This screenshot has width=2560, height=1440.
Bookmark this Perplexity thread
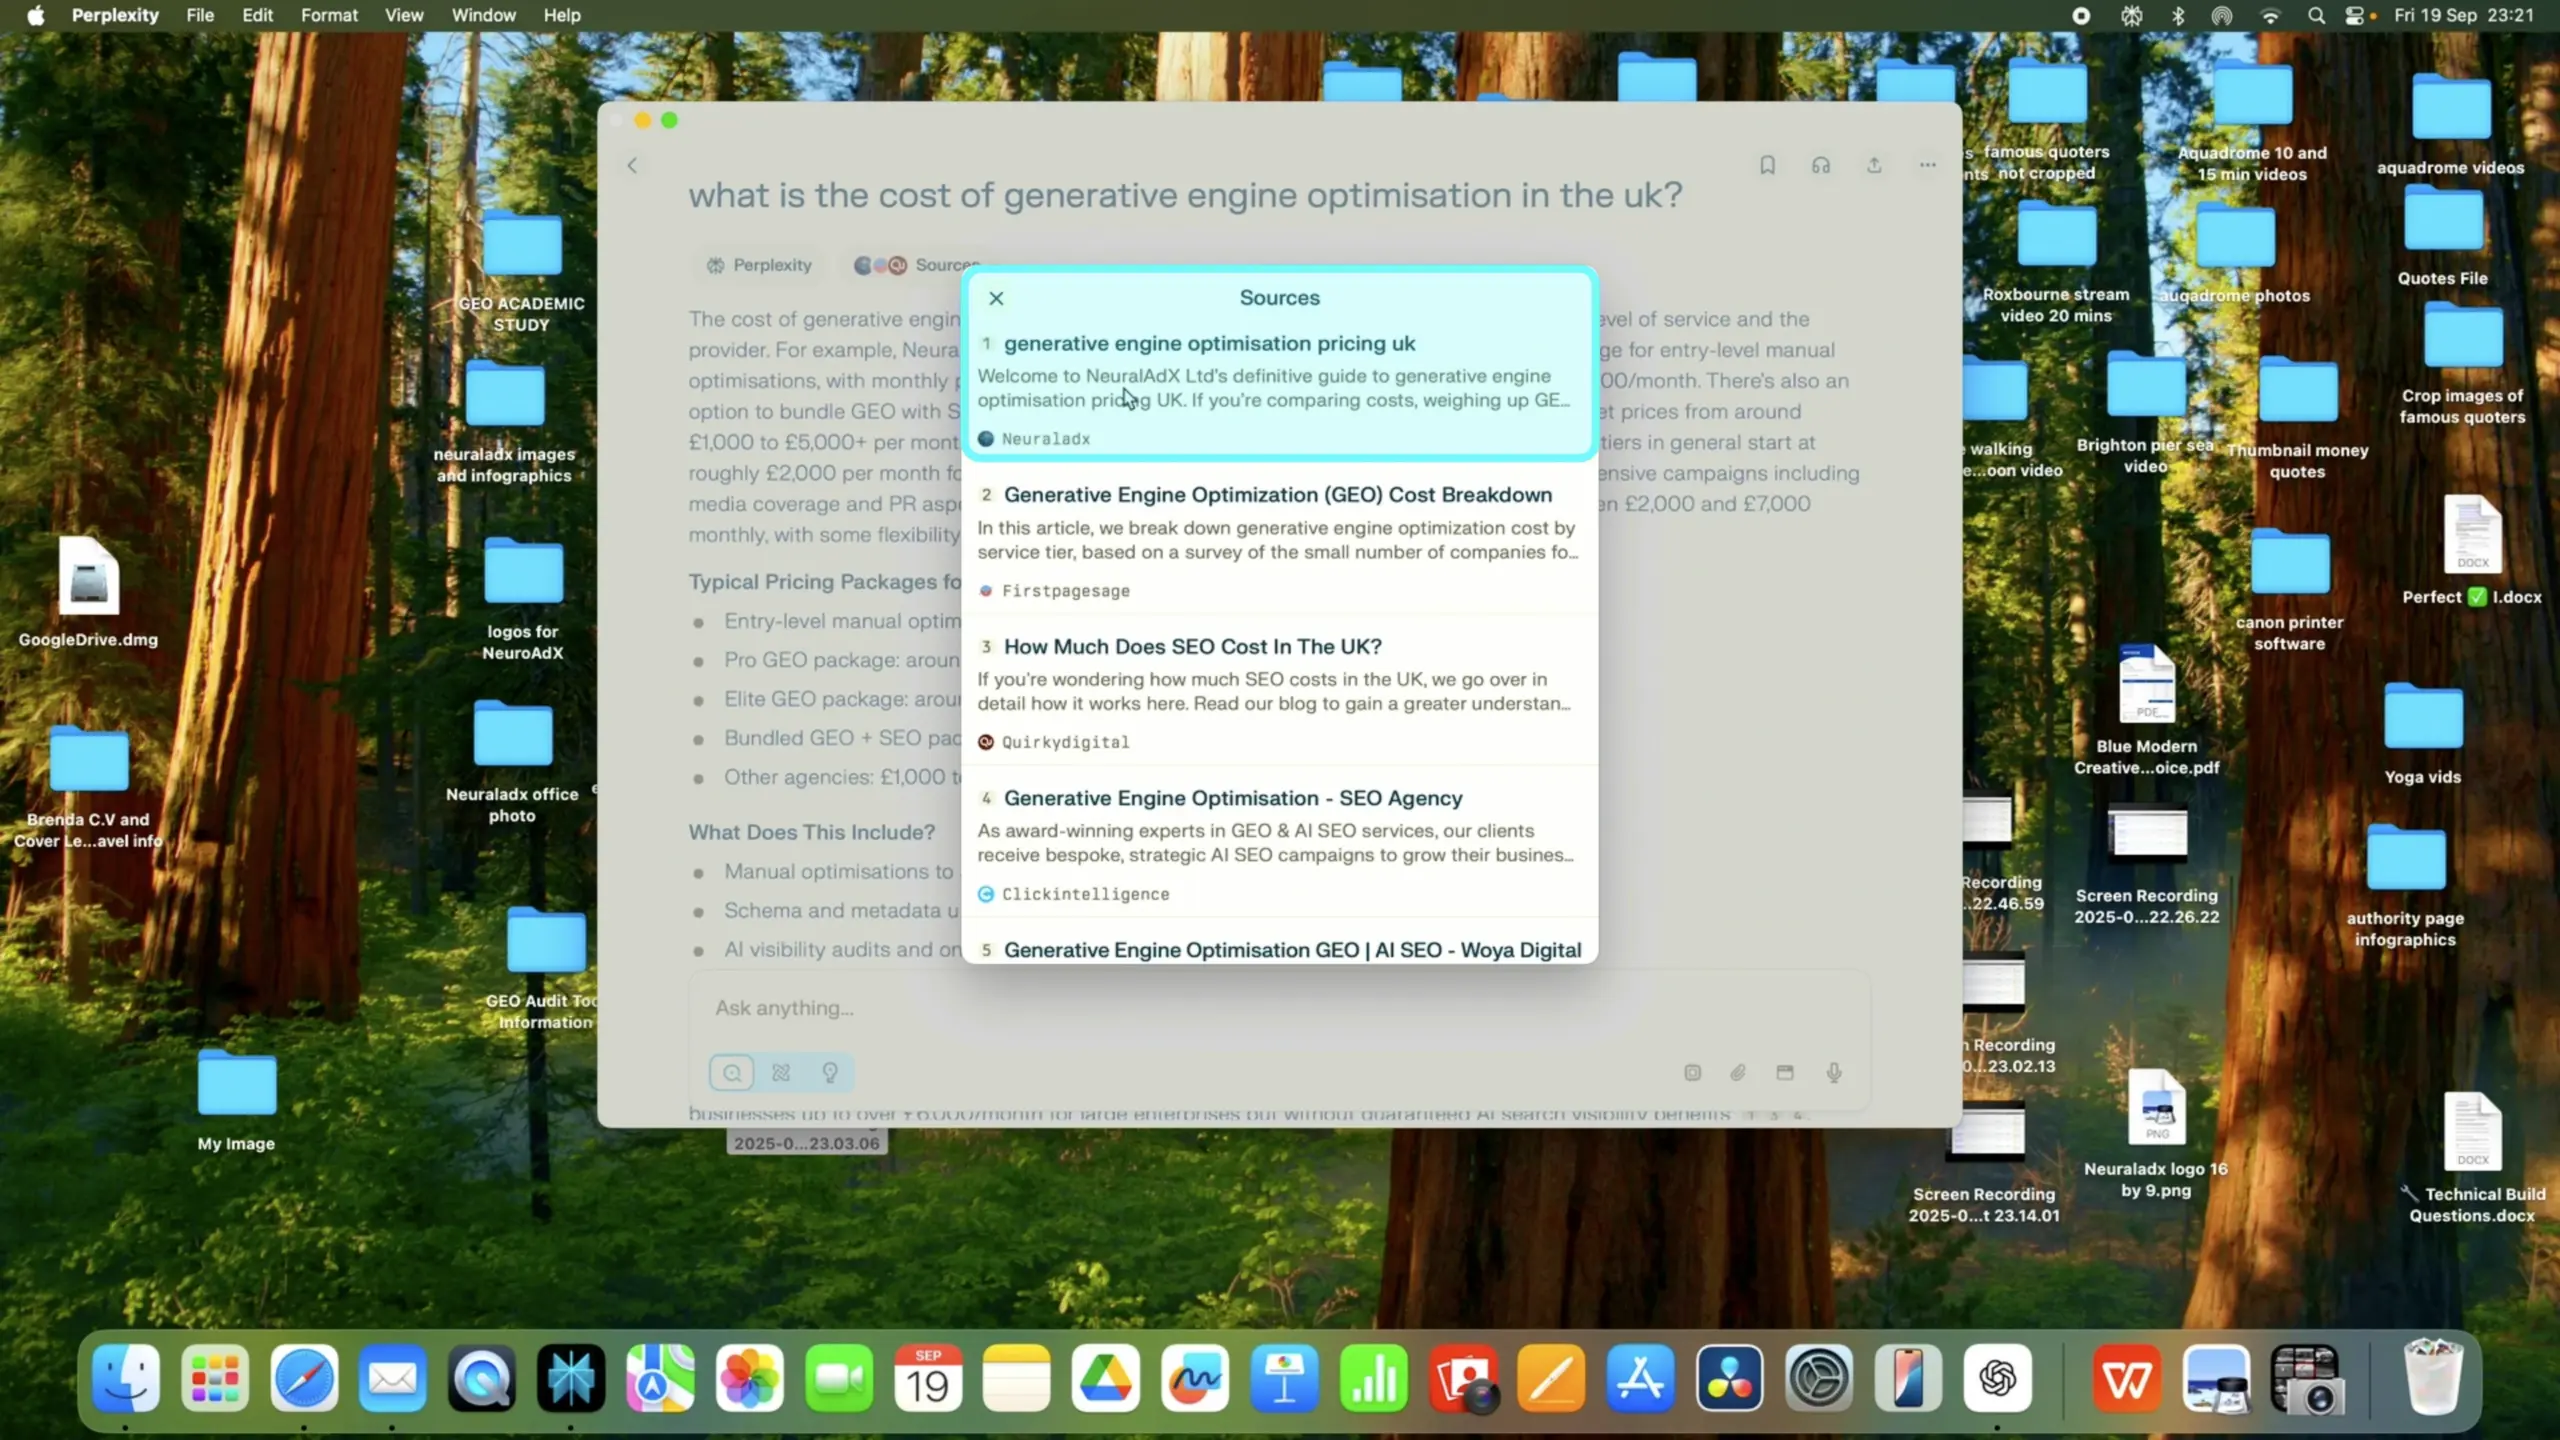(x=1767, y=165)
